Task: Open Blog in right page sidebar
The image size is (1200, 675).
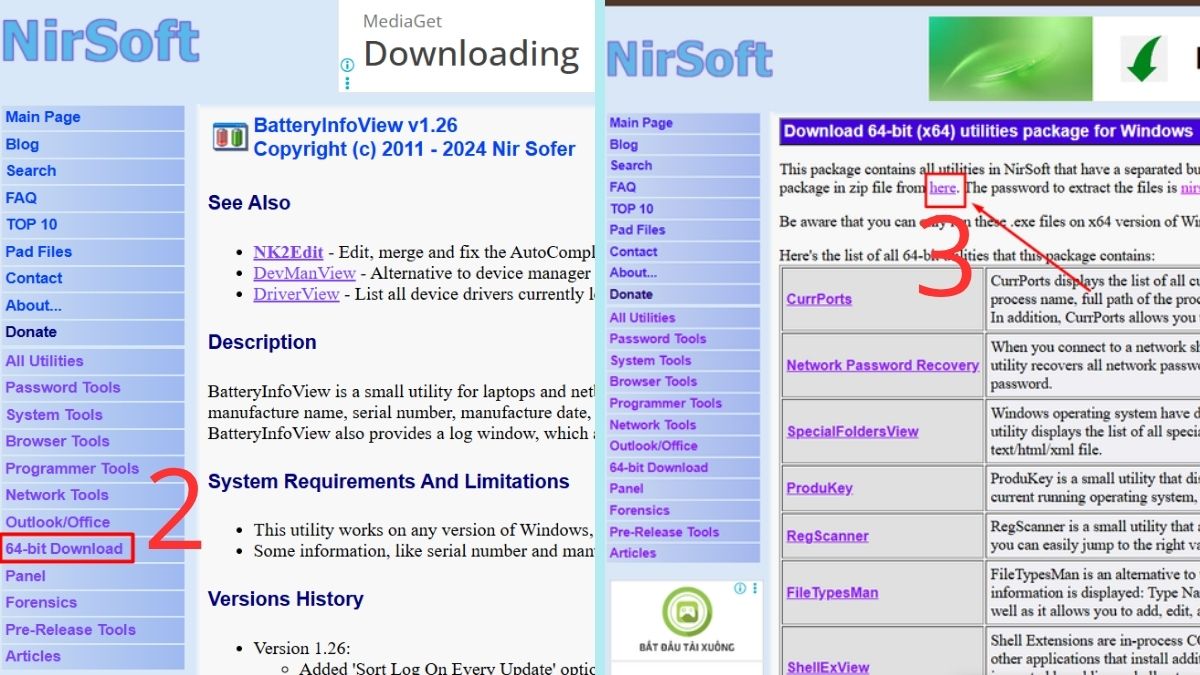Action: (624, 144)
